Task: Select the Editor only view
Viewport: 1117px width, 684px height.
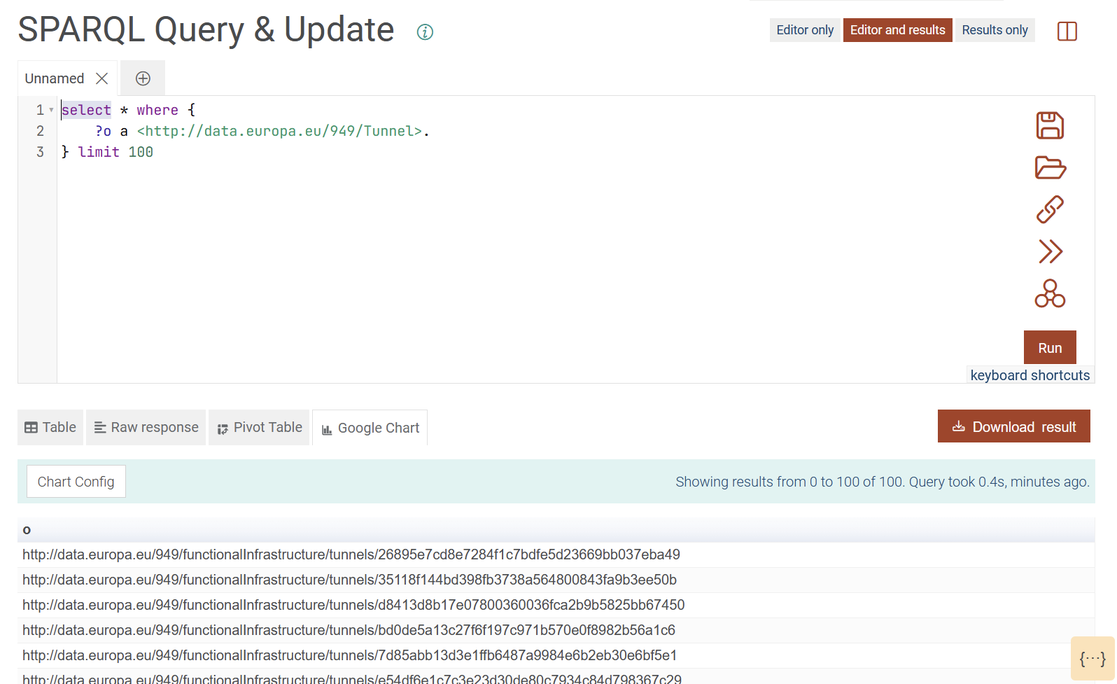Action: (x=804, y=30)
